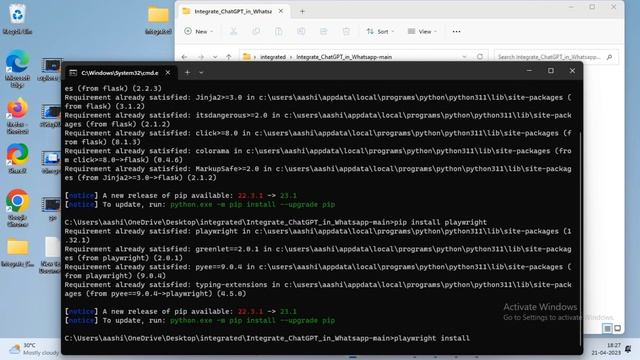This screenshot has height=360, width=640.
Task: Click the 'pip install playwright' command text
Action: [440, 222]
